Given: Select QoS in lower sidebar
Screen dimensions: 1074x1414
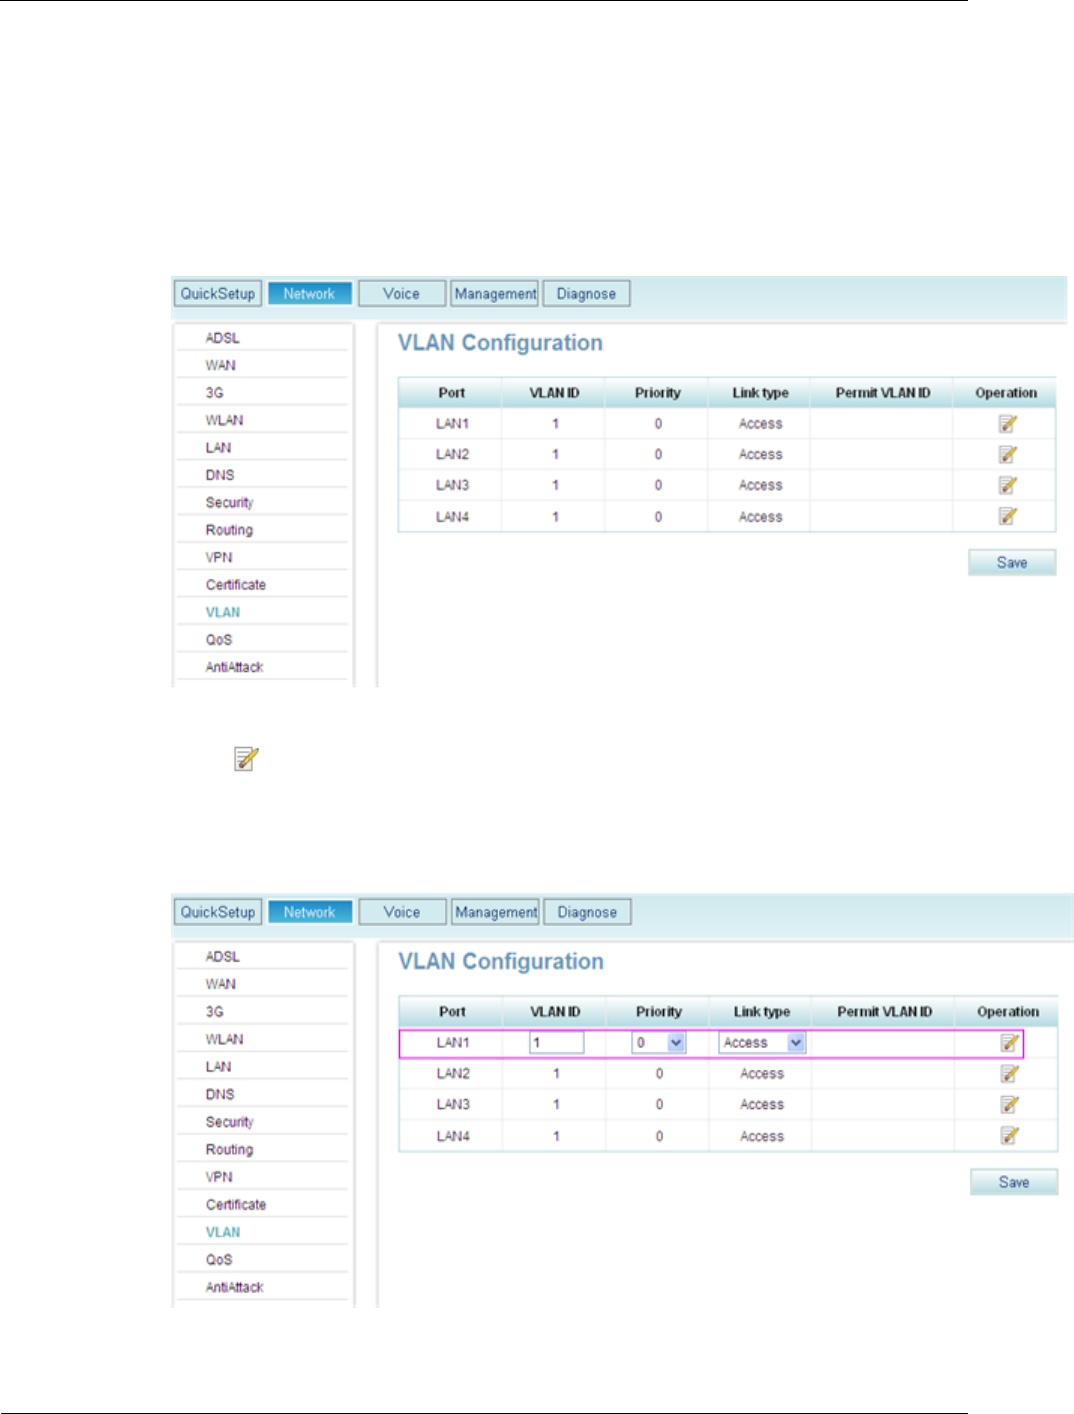Looking at the screenshot, I should coord(219,1260).
